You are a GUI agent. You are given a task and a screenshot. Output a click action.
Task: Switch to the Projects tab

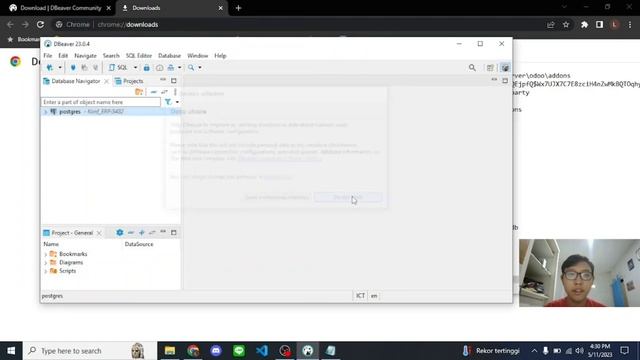tap(129, 81)
